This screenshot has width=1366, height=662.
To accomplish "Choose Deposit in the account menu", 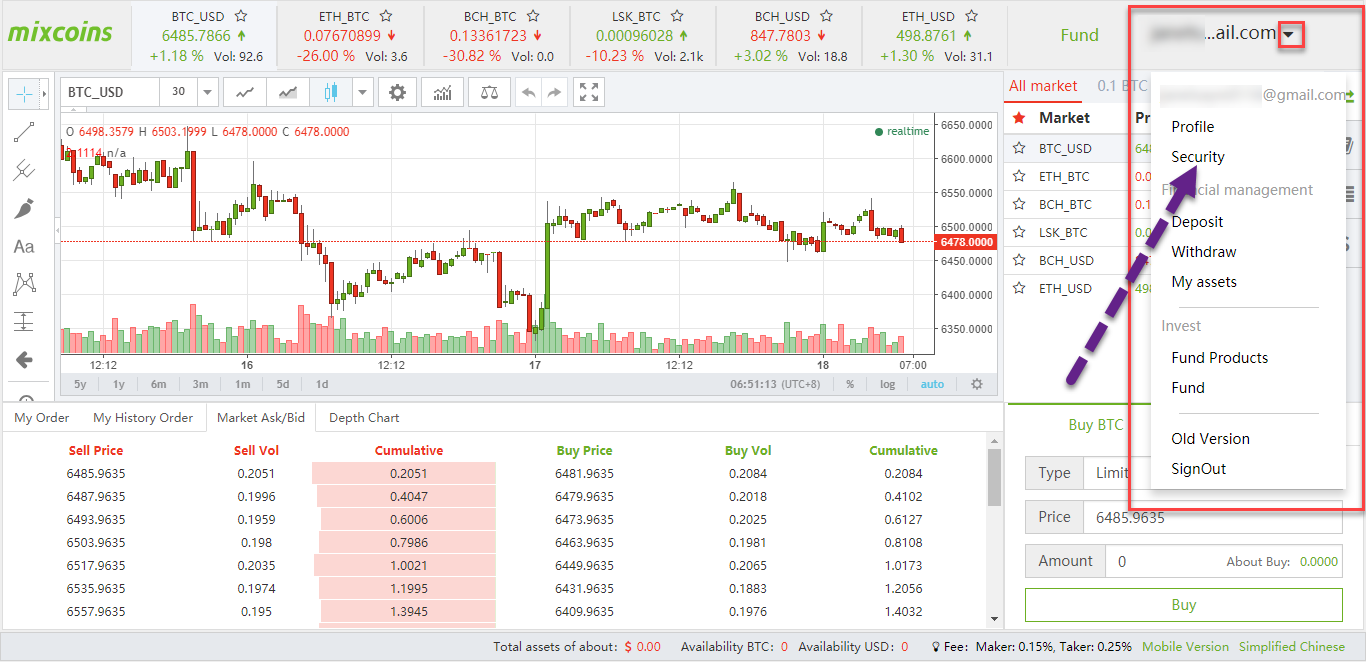I will coord(1198,222).
